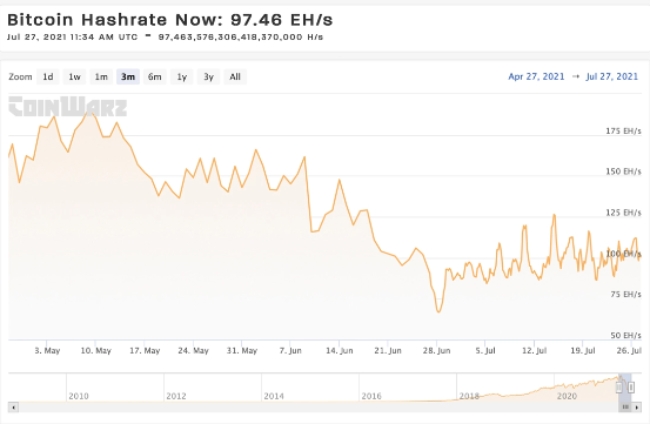
Task: Click the 2016 label in navigator
Action: (x=371, y=396)
